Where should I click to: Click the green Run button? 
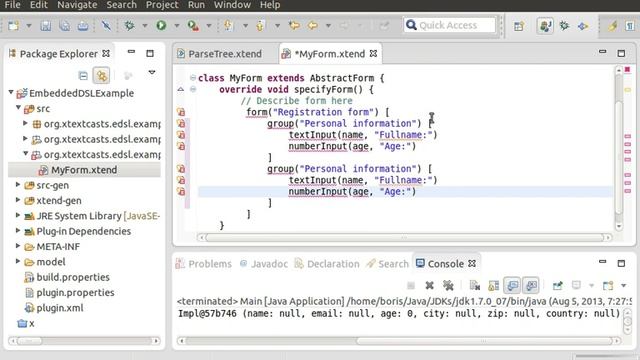click(161, 26)
